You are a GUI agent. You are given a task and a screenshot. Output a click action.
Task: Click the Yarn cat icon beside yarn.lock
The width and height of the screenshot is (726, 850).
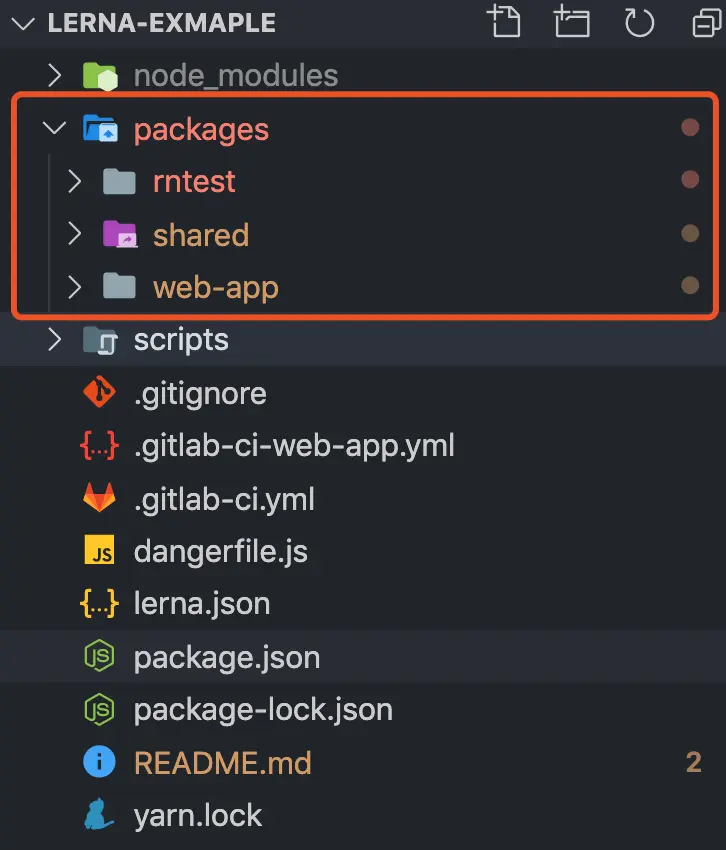[99, 815]
